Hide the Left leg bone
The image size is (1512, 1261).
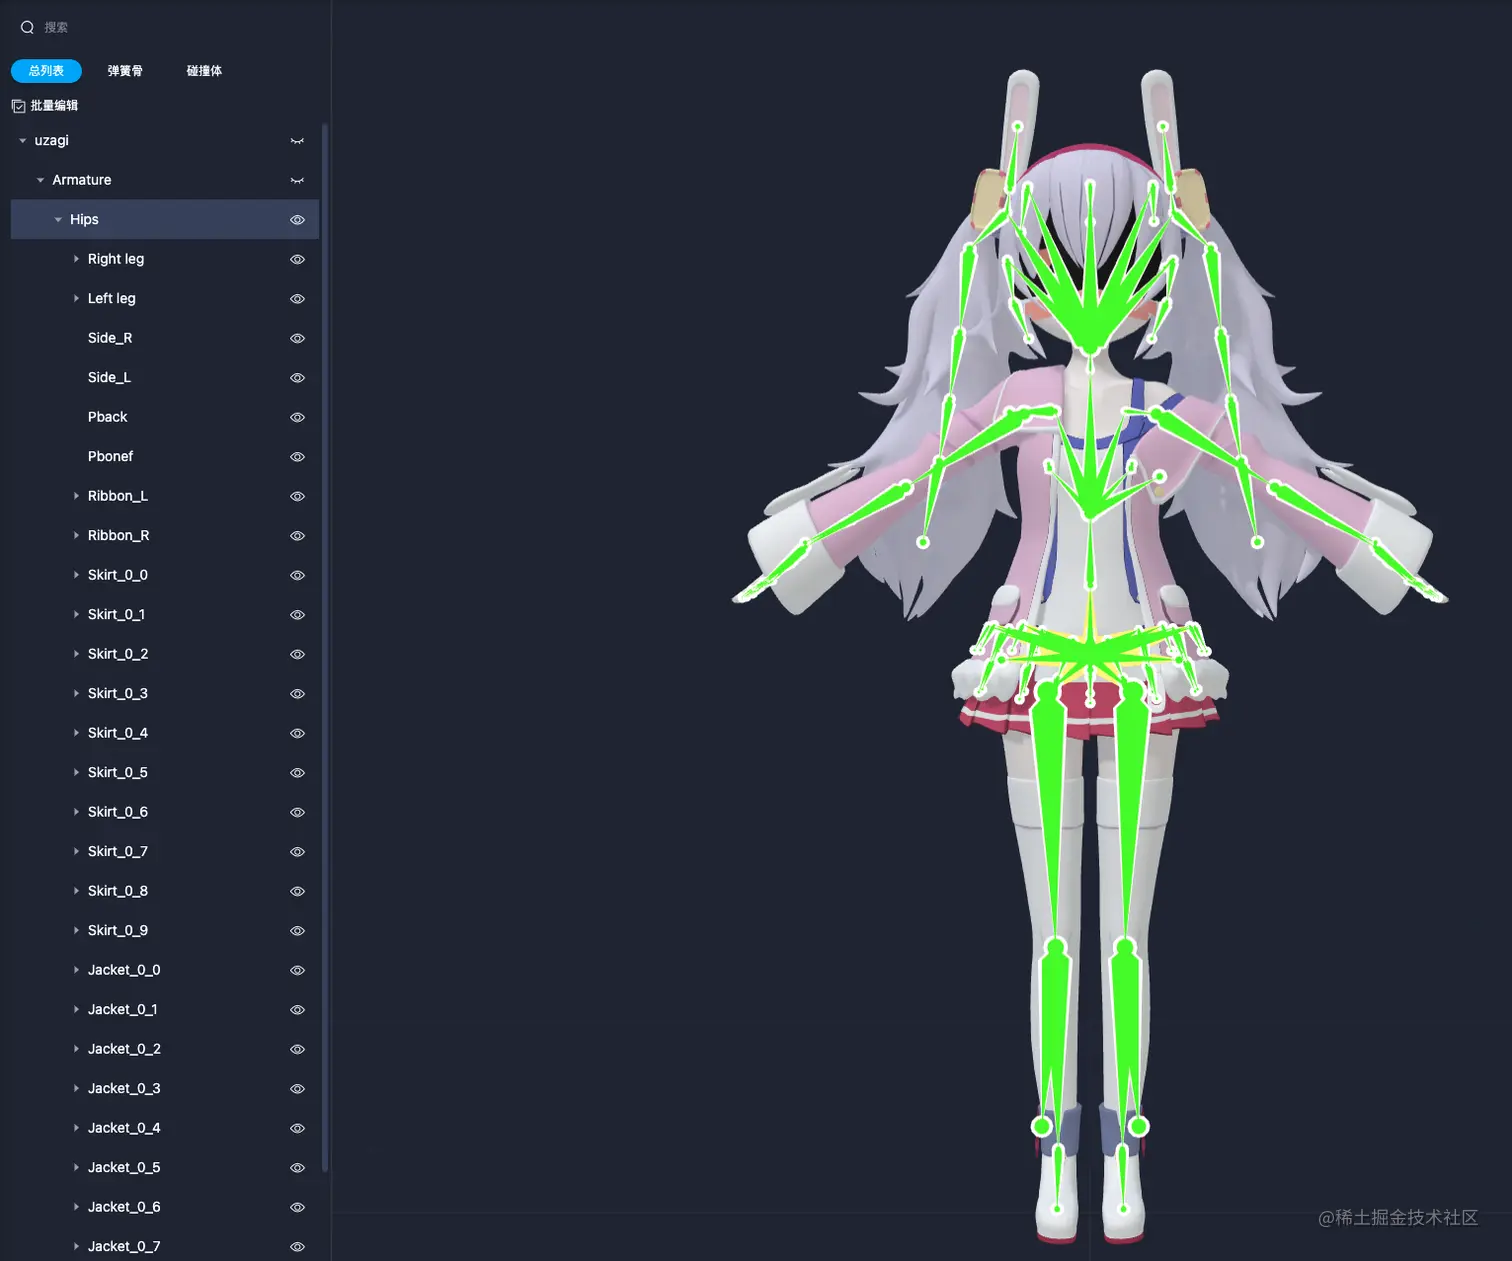pos(297,299)
